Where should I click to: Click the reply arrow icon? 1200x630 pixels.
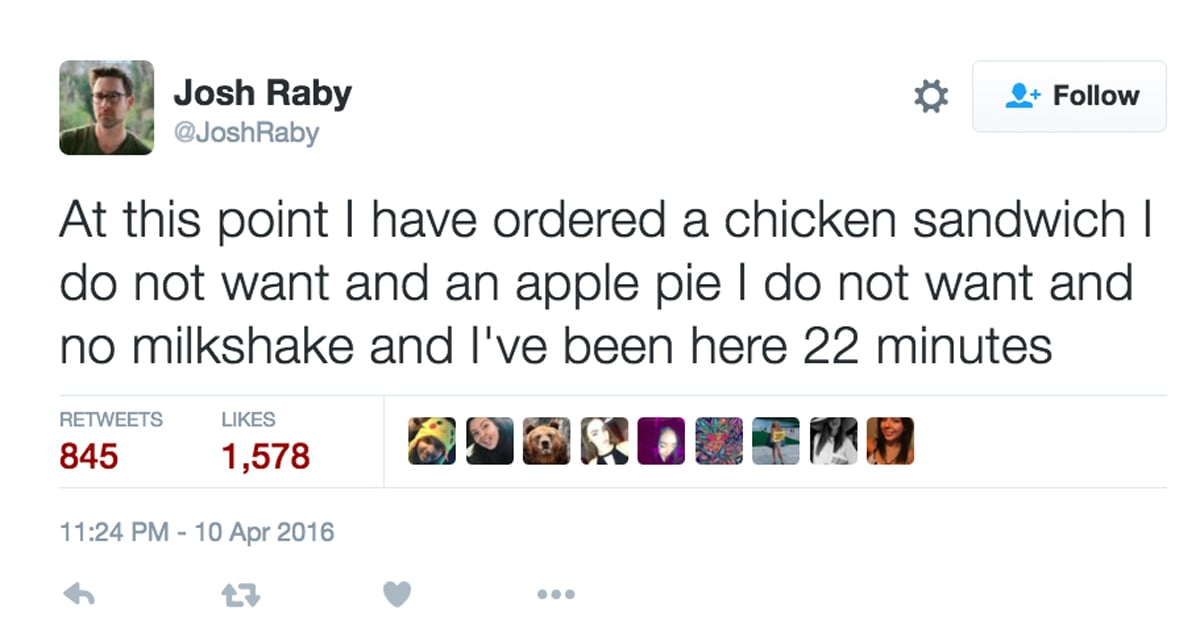pos(80,593)
